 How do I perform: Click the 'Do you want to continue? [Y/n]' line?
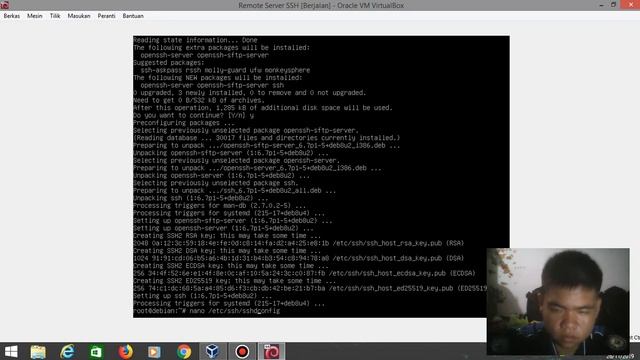[x=193, y=116]
